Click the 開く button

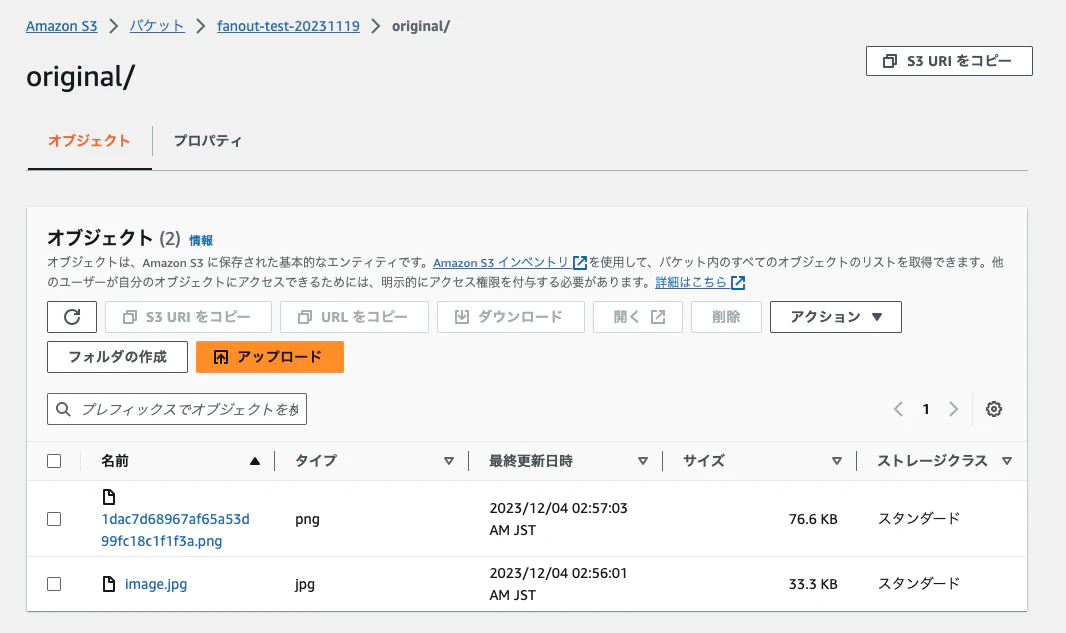[x=638, y=317]
